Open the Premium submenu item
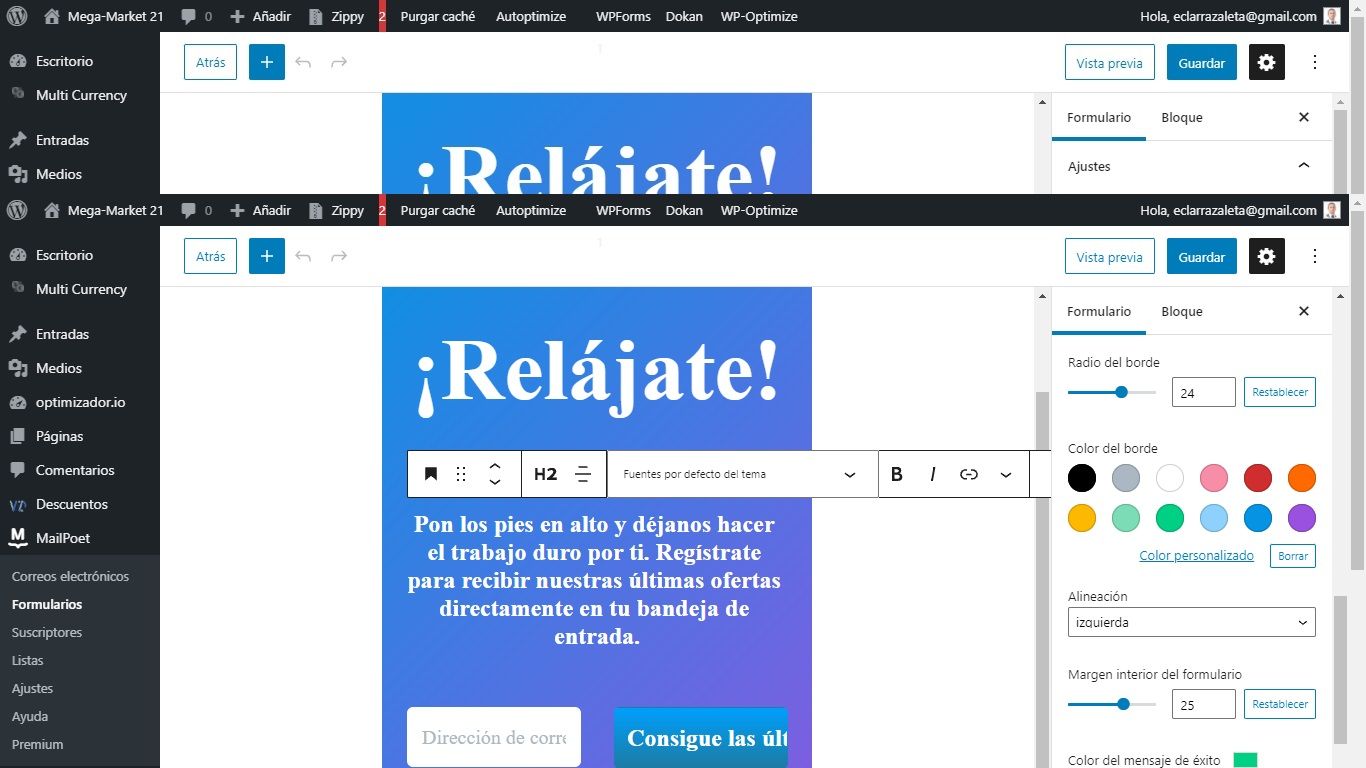 (38, 744)
